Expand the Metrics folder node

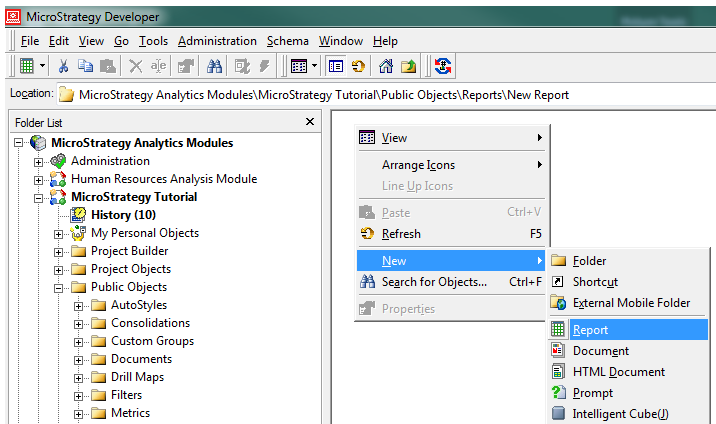[79, 413]
